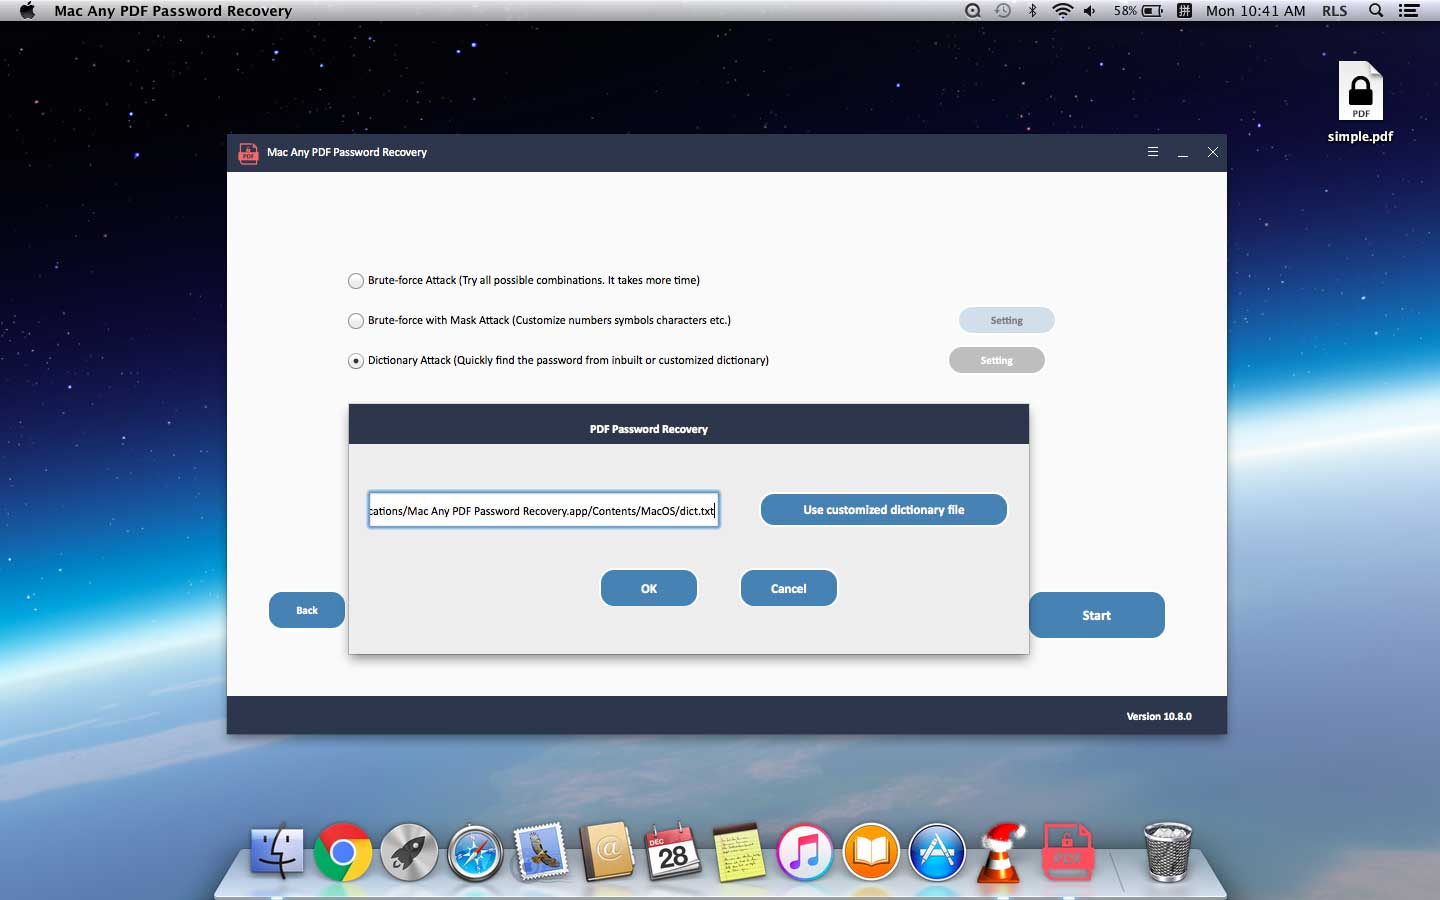Click Use customized dictionary file button
Image resolution: width=1440 pixels, height=900 pixels.
pyautogui.click(x=883, y=510)
